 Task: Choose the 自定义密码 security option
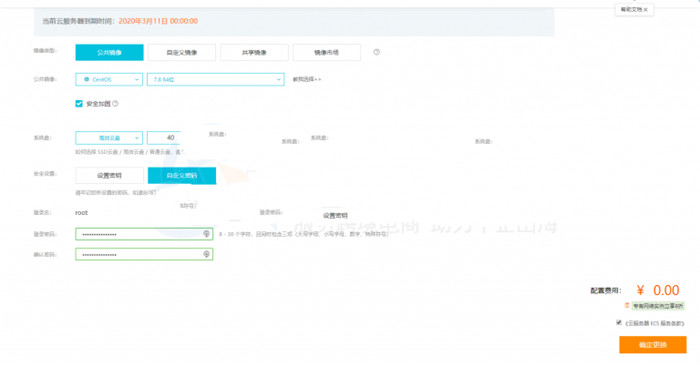(x=182, y=175)
